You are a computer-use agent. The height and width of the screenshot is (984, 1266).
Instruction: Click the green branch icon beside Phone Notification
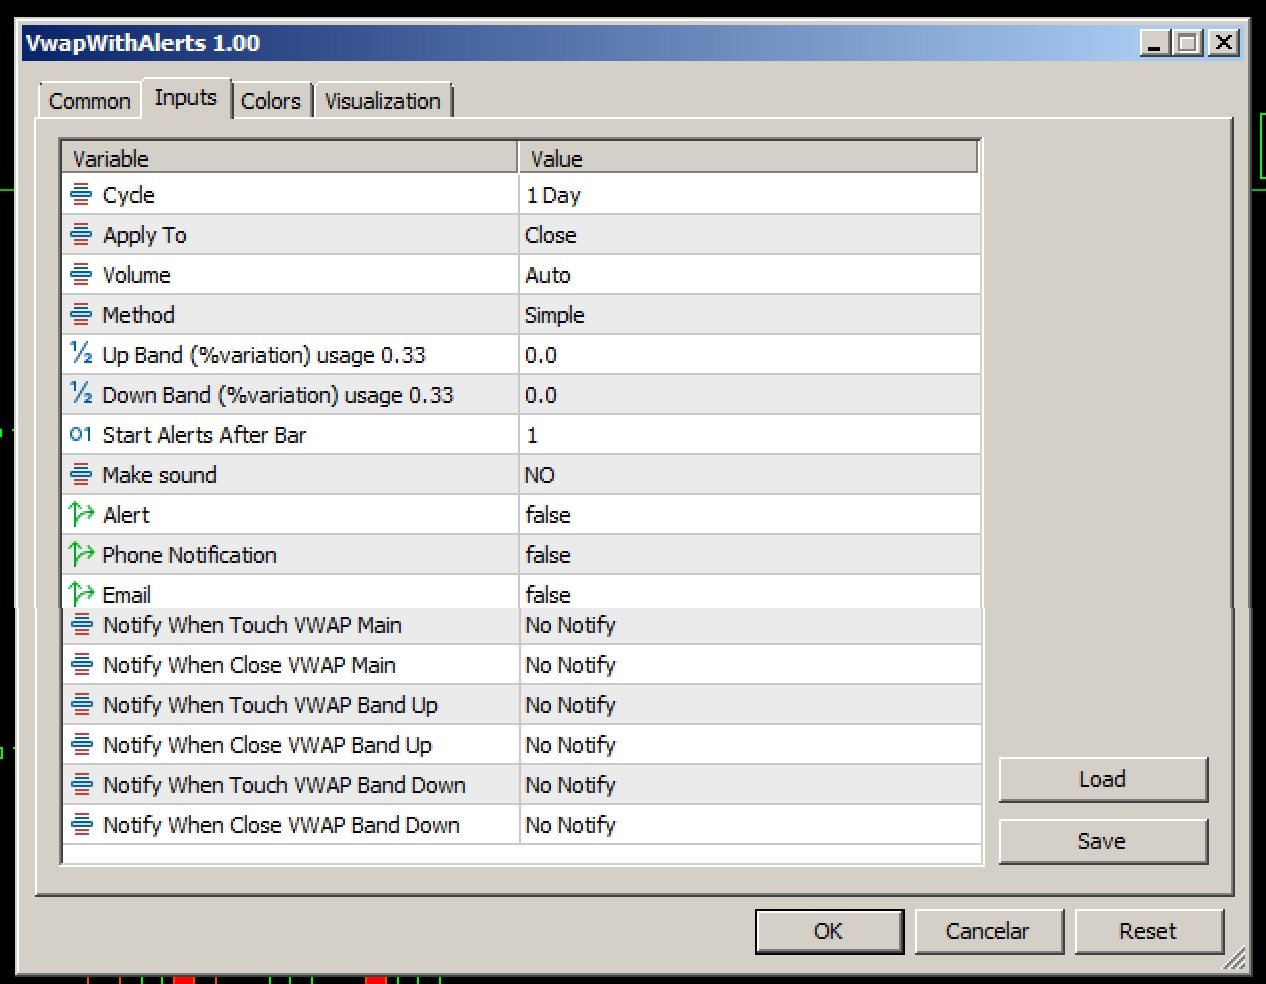(x=83, y=554)
